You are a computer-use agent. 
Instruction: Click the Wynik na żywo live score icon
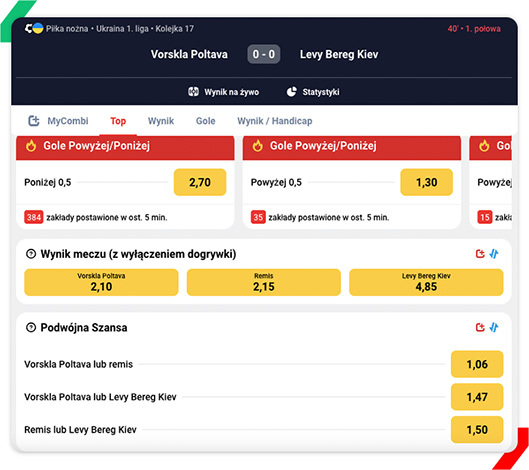tap(193, 92)
